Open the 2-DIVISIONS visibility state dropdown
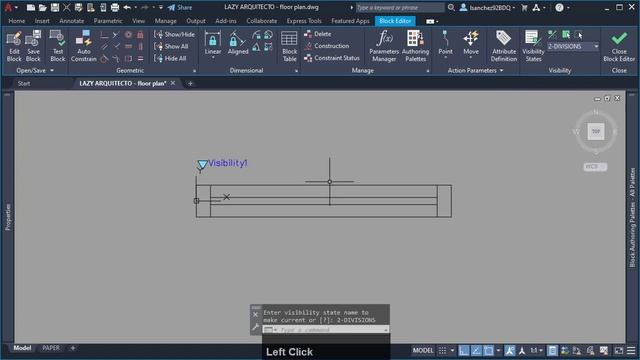Screen dimensions: 640x360 (596, 47)
